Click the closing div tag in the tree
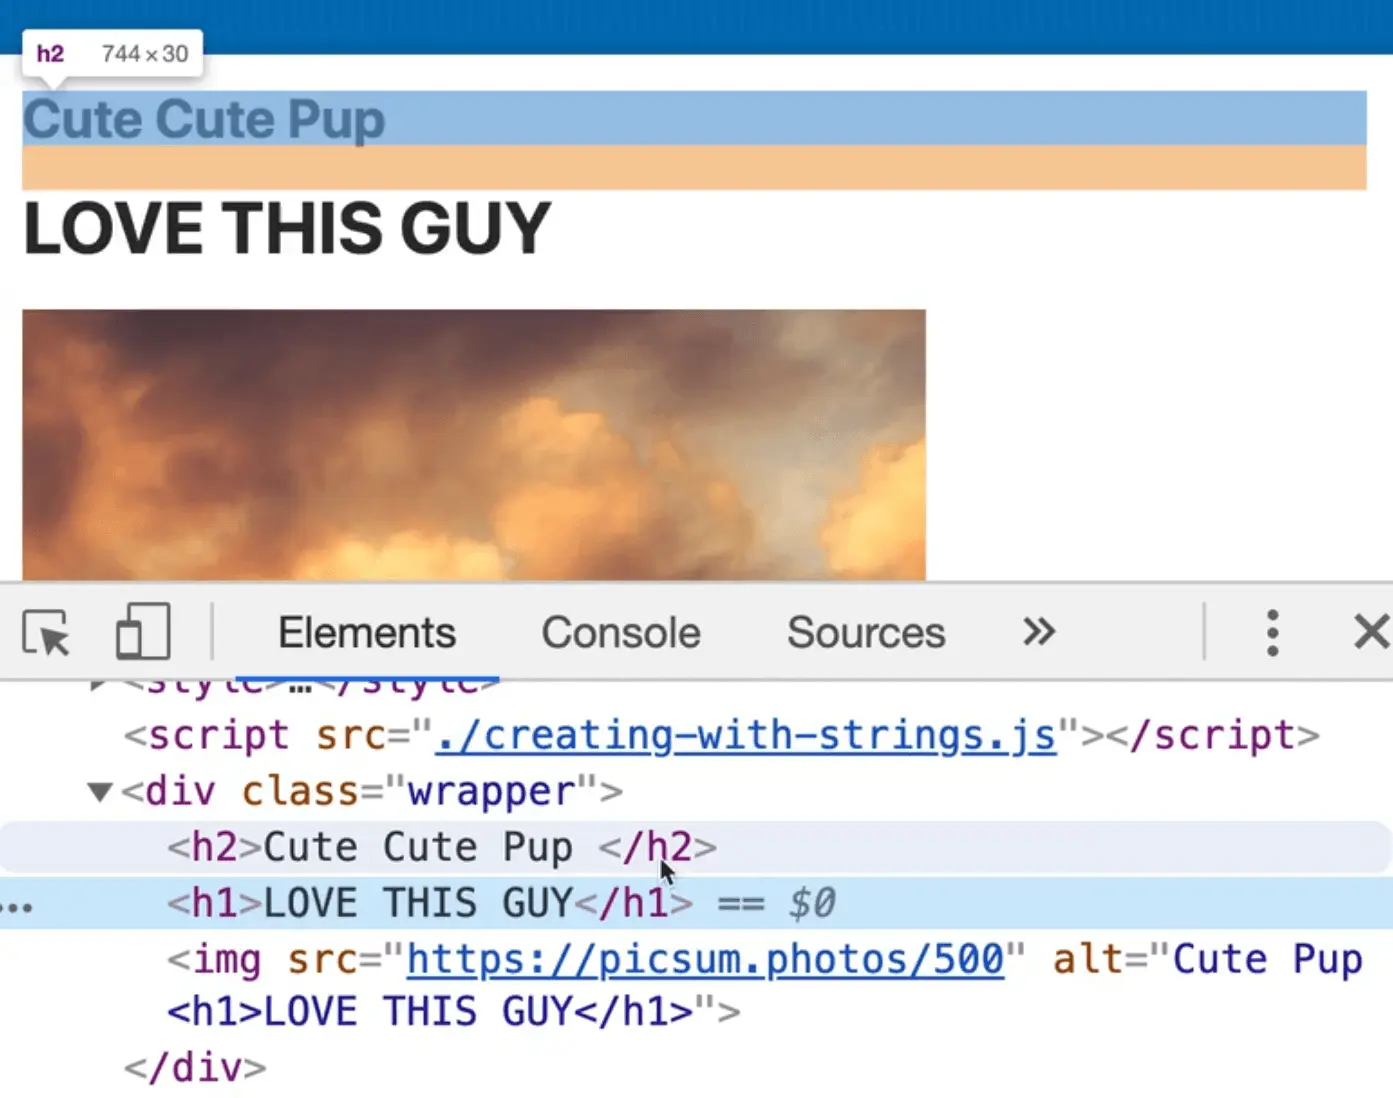The height and width of the screenshot is (1098, 1393). [x=195, y=1068]
